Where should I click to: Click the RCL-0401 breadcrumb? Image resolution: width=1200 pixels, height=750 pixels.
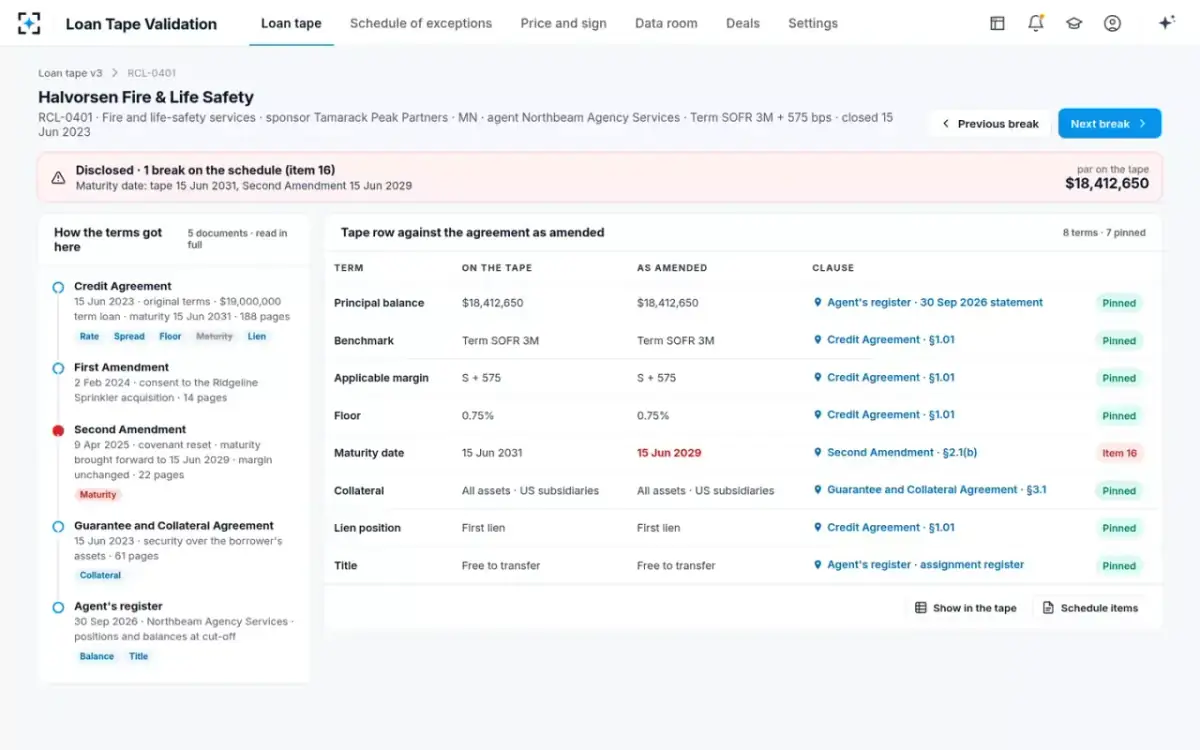click(x=152, y=73)
